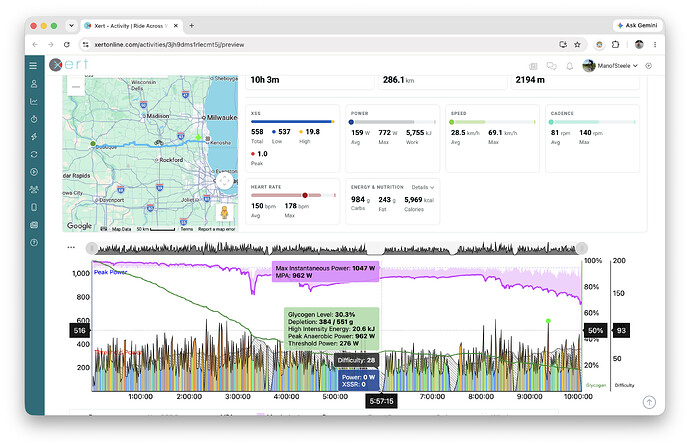Click the Report a map error link
The width and height of the screenshot is (690, 448).
217,229
